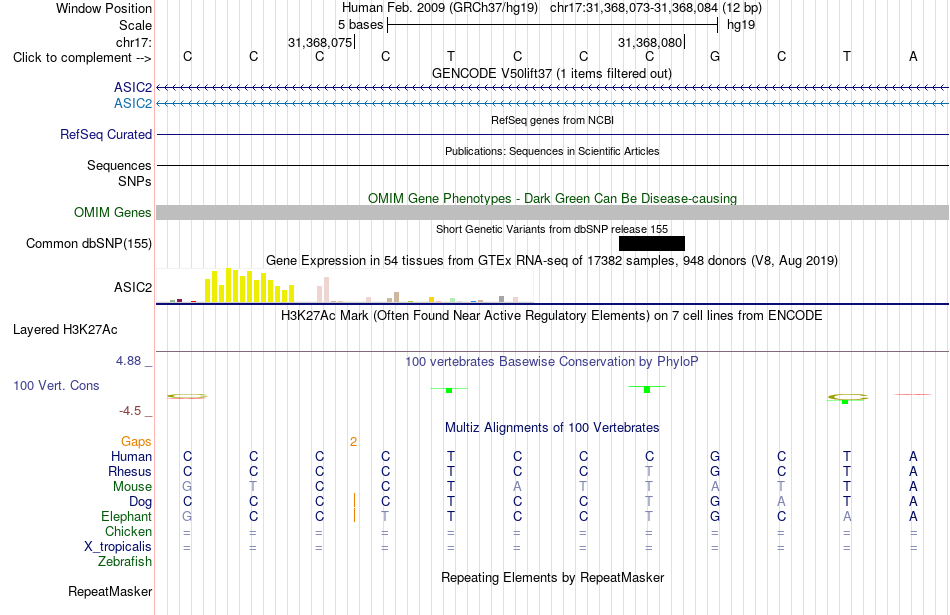Open the Layered H3K27Ac track label
Screen dimensions: 950x615
65,330
